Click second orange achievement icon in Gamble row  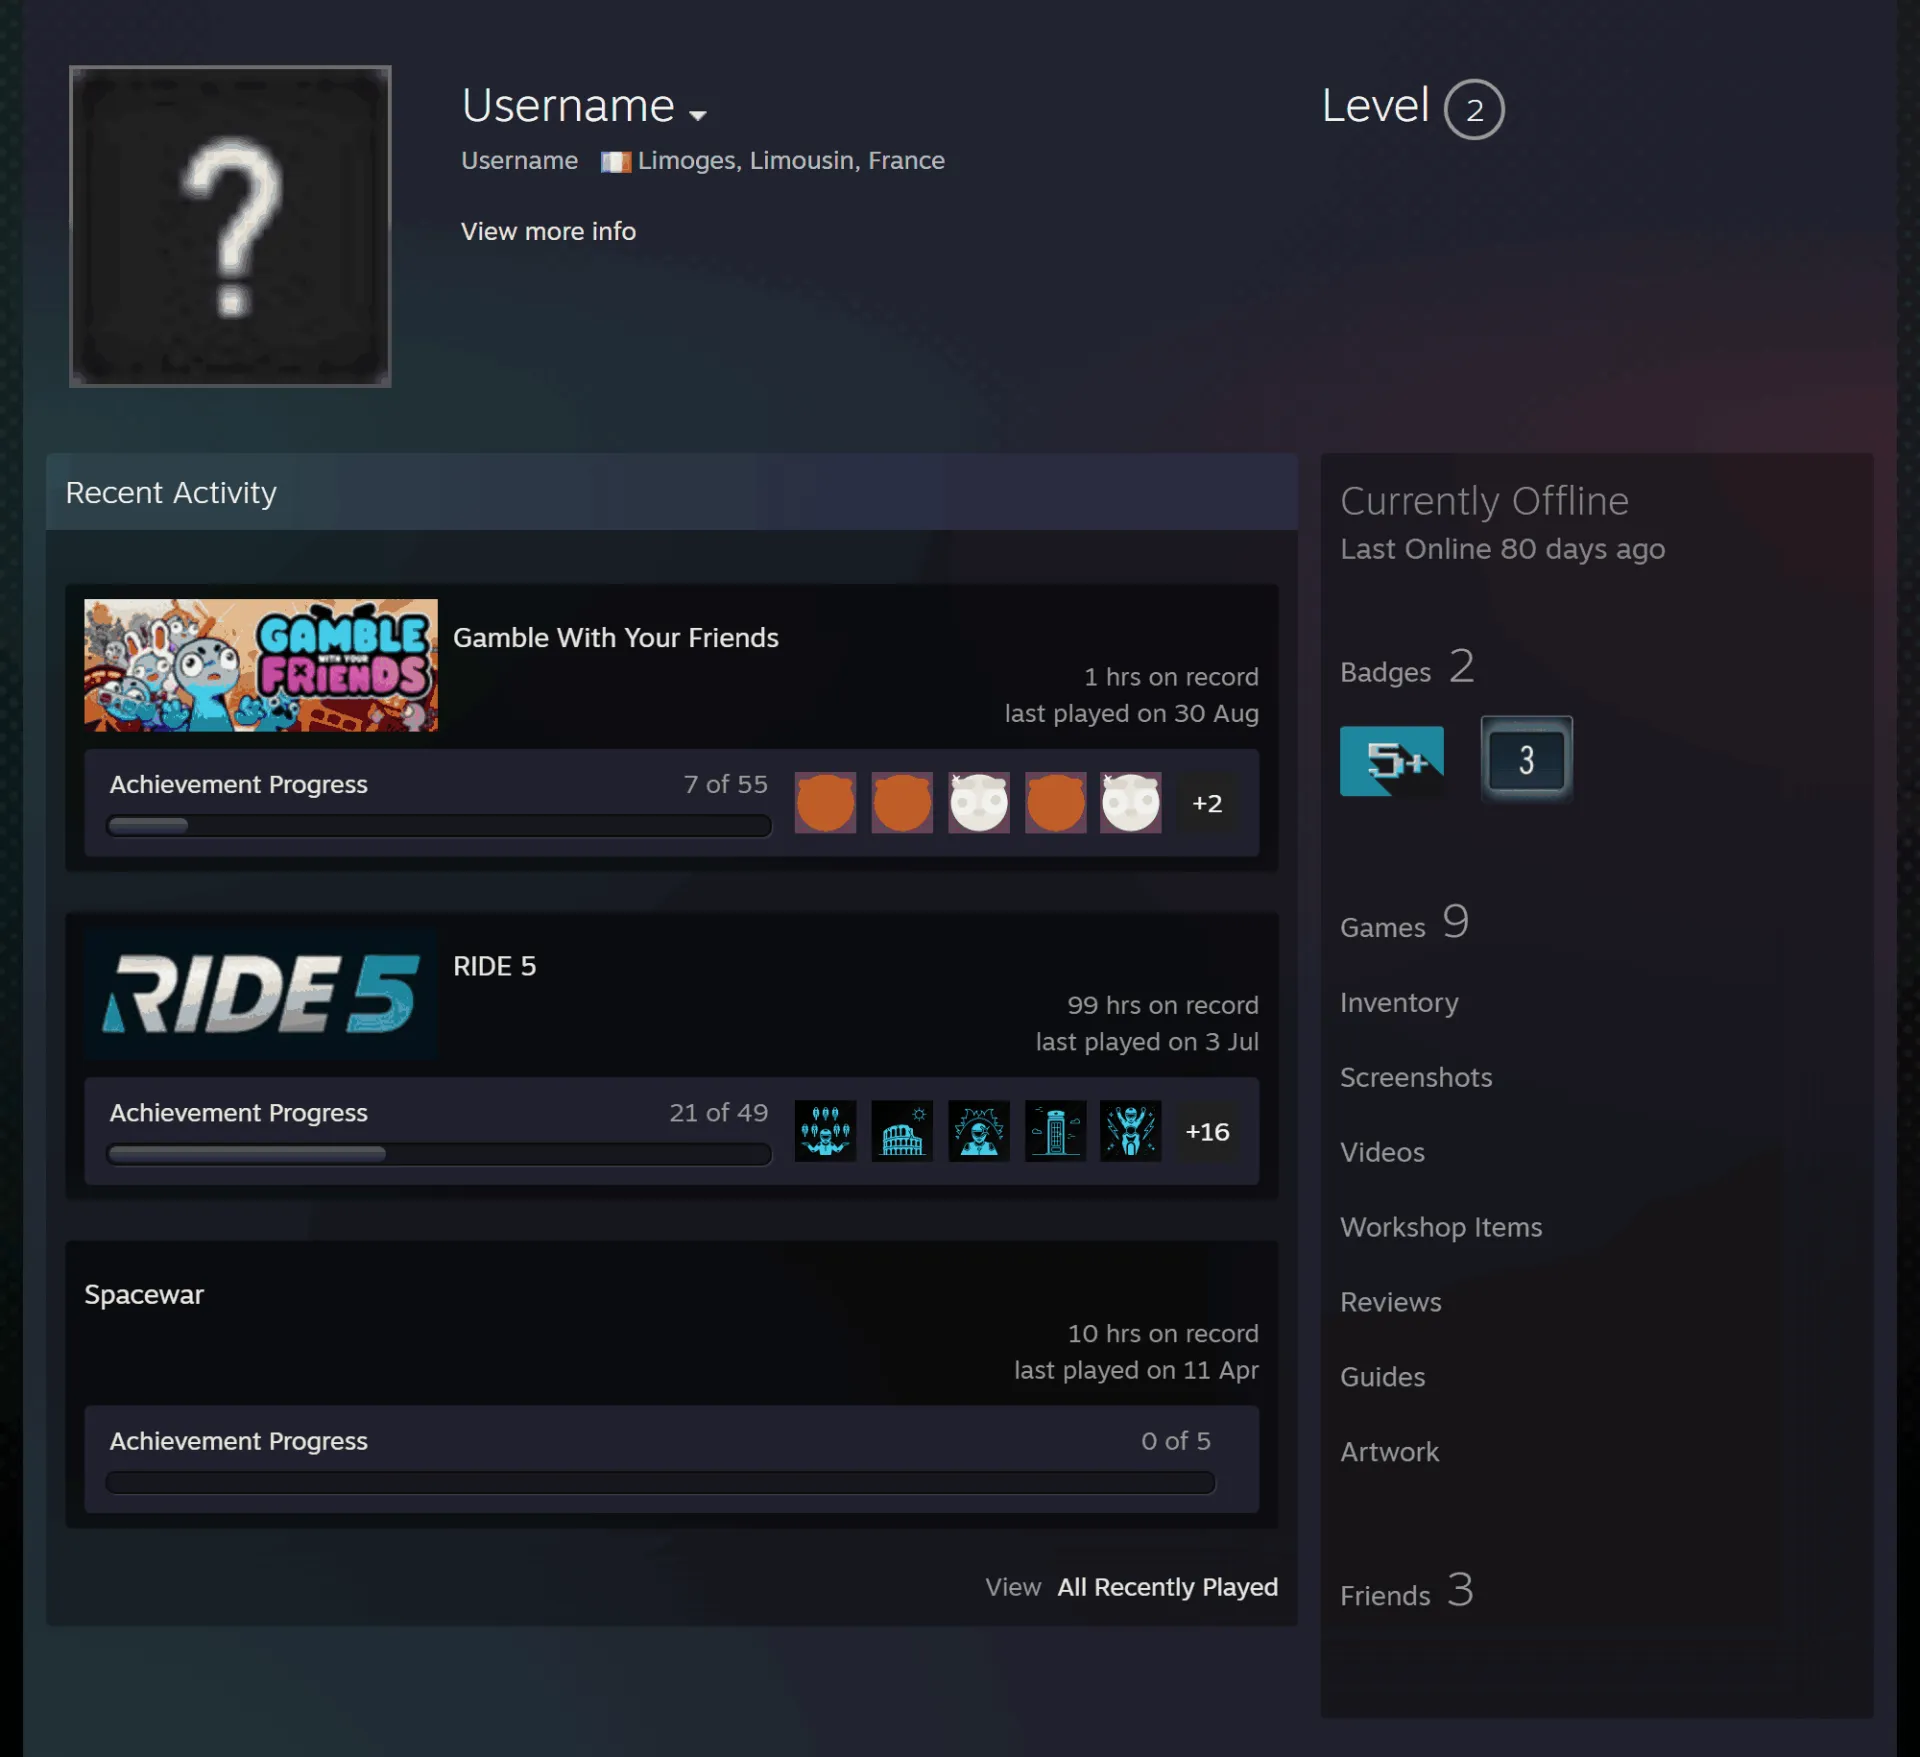click(902, 802)
